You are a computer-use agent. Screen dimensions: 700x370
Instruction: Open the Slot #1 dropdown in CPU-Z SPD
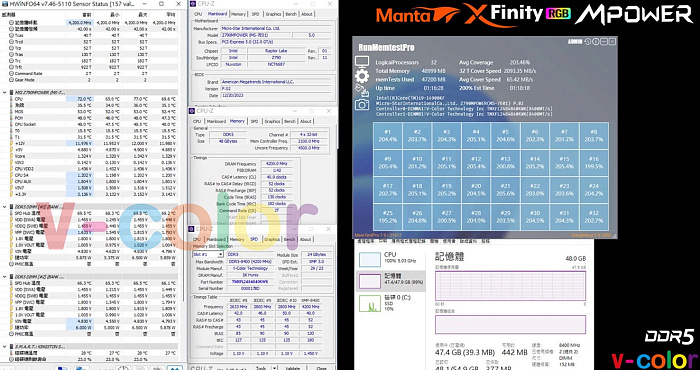pos(208,254)
